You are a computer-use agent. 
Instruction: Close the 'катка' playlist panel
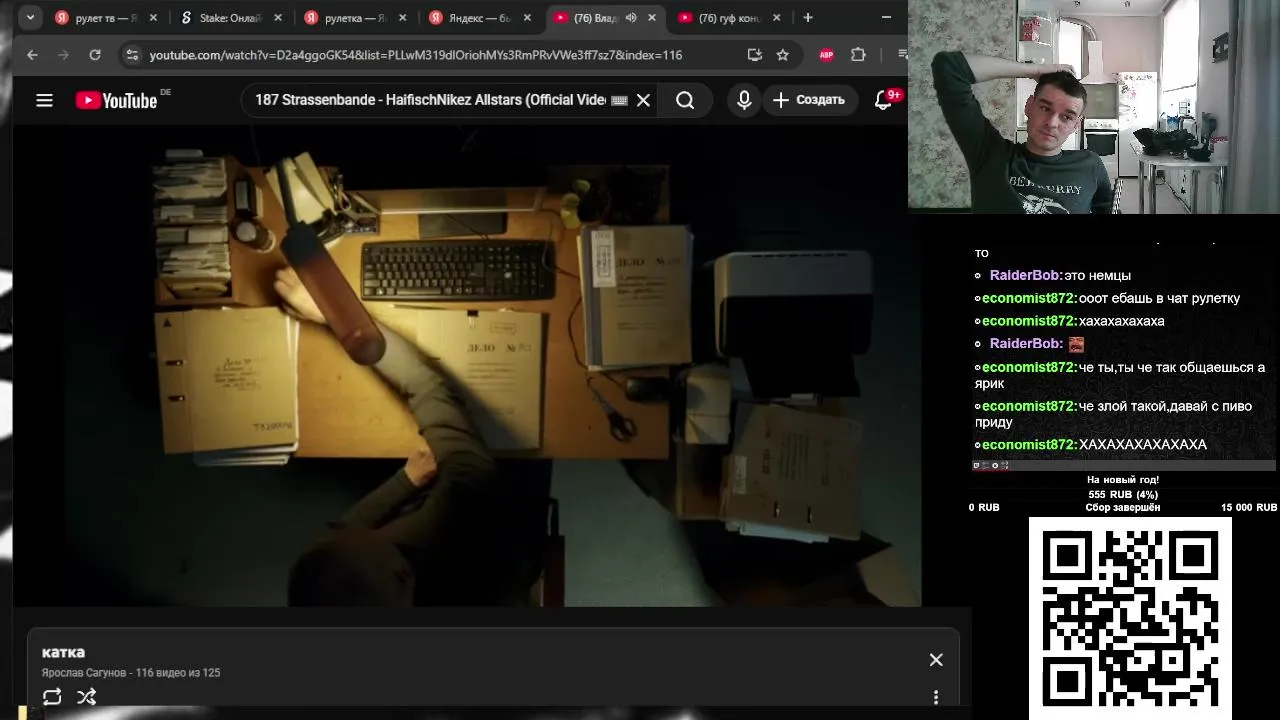click(x=936, y=660)
